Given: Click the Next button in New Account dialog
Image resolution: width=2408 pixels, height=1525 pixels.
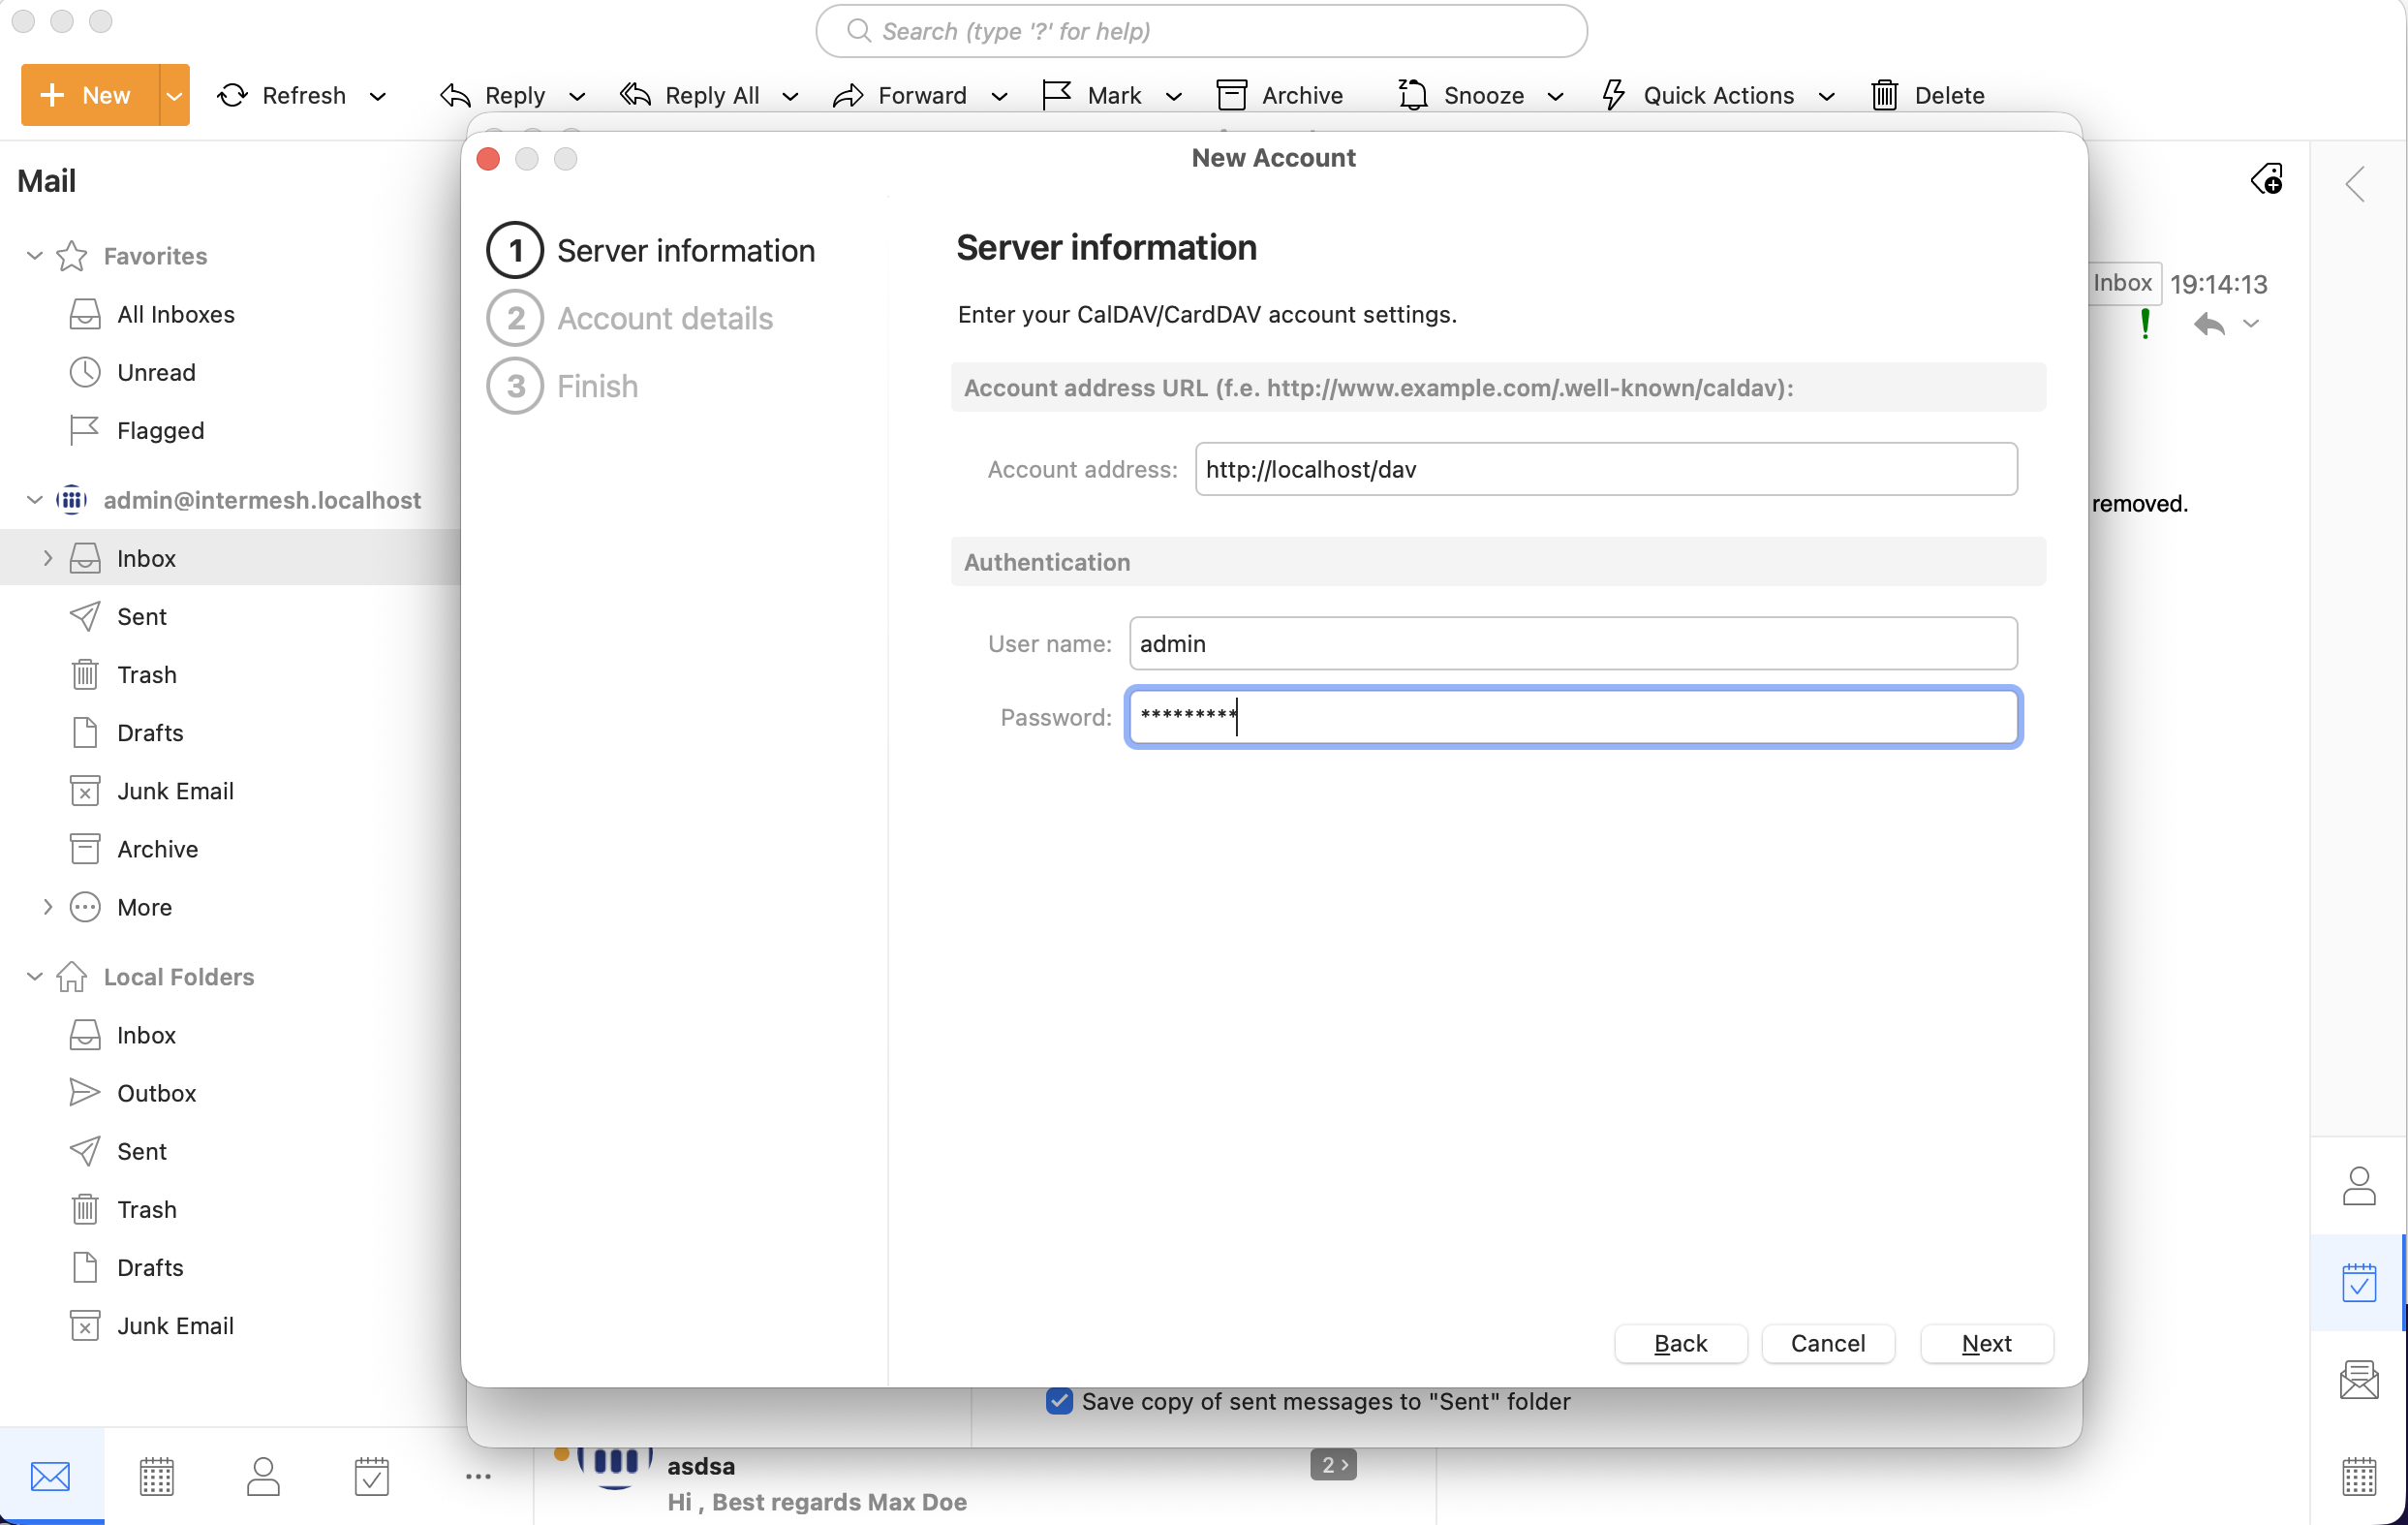Looking at the screenshot, I should pyautogui.click(x=1985, y=1343).
